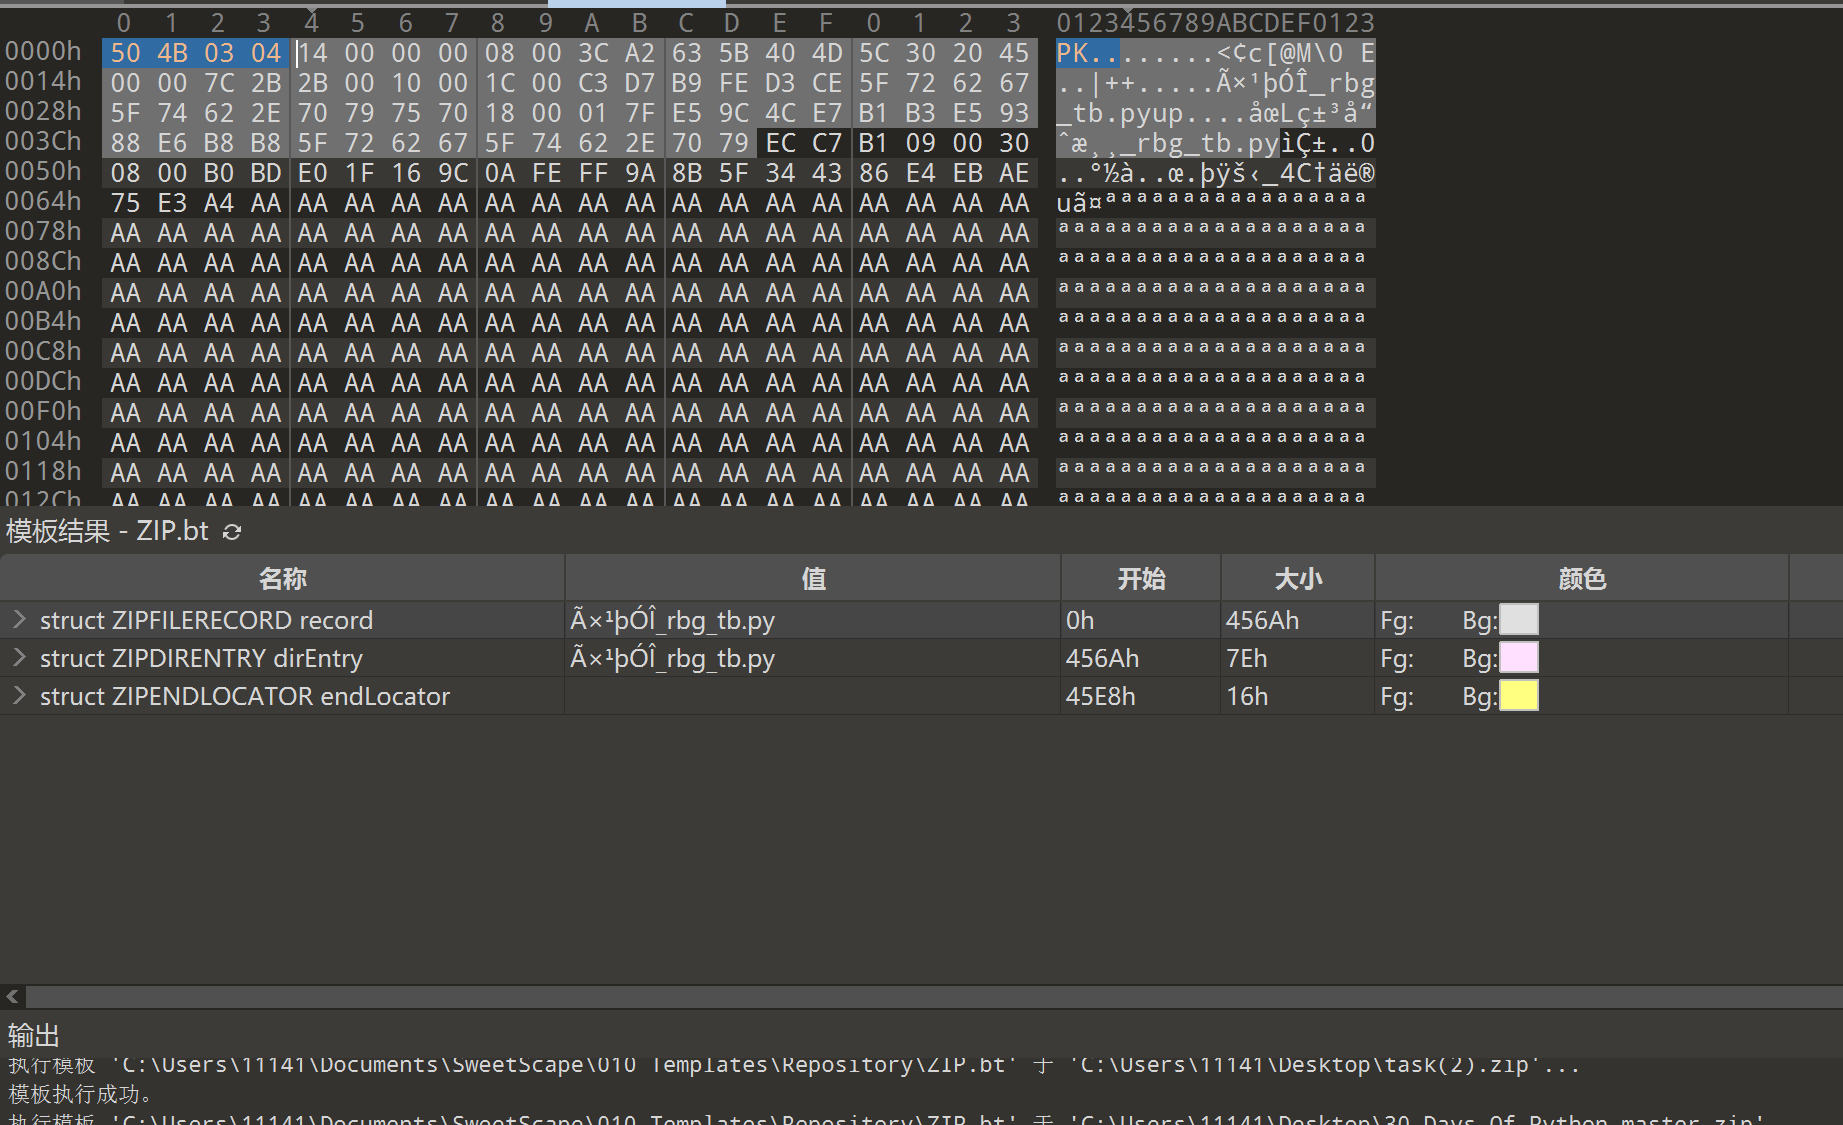The image size is (1843, 1125).
Task: Select hex byte A2 in row 0000h
Action: pos(640,53)
